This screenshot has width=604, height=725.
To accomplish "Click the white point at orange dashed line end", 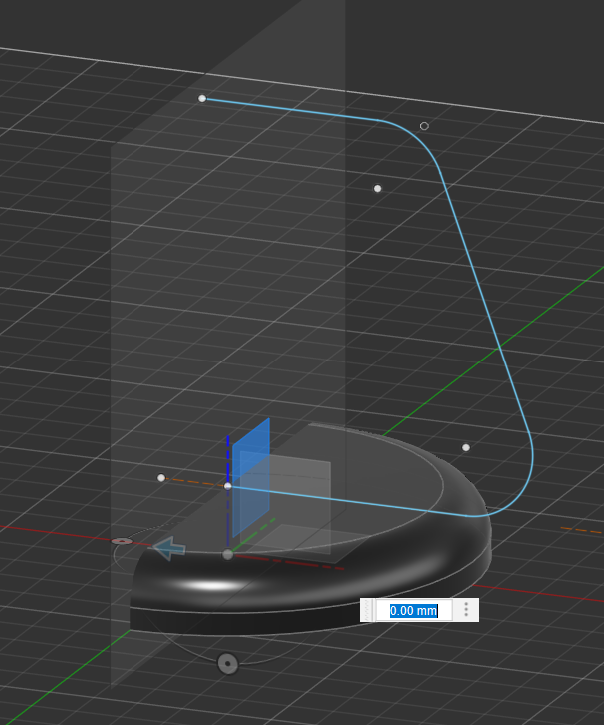I will click(x=161, y=478).
